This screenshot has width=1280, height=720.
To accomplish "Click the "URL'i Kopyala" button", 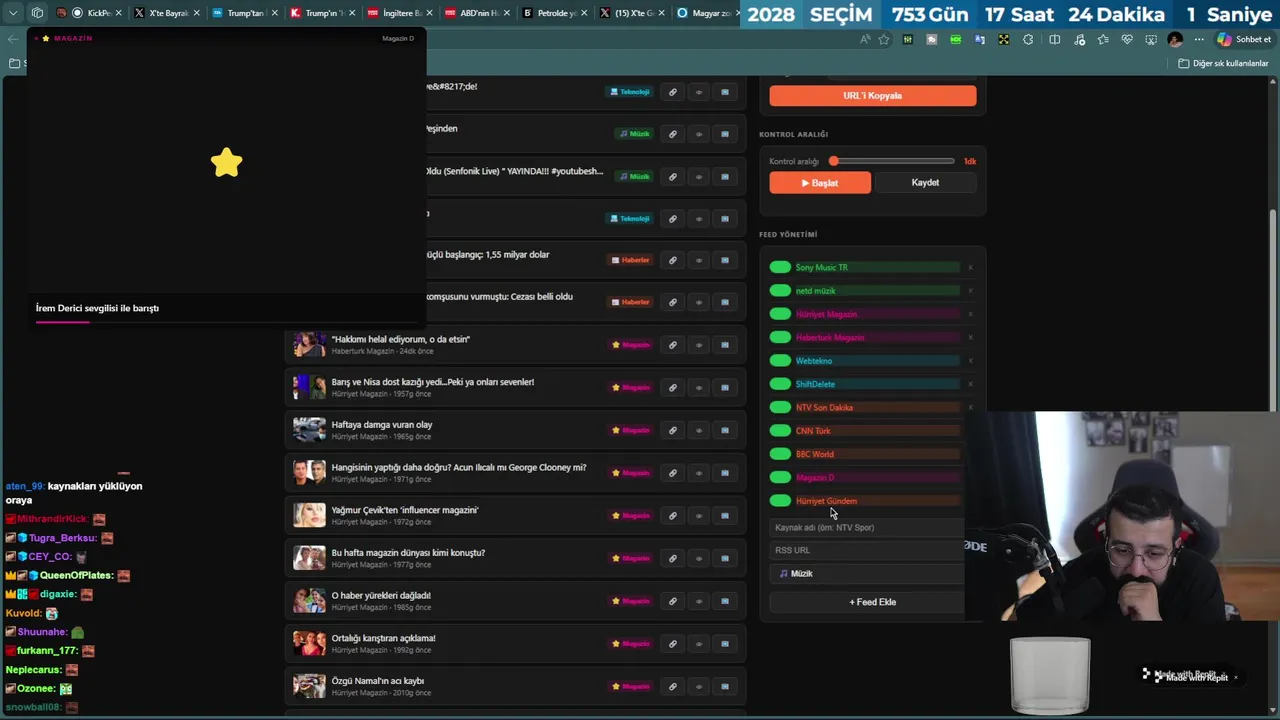I will tap(873, 96).
